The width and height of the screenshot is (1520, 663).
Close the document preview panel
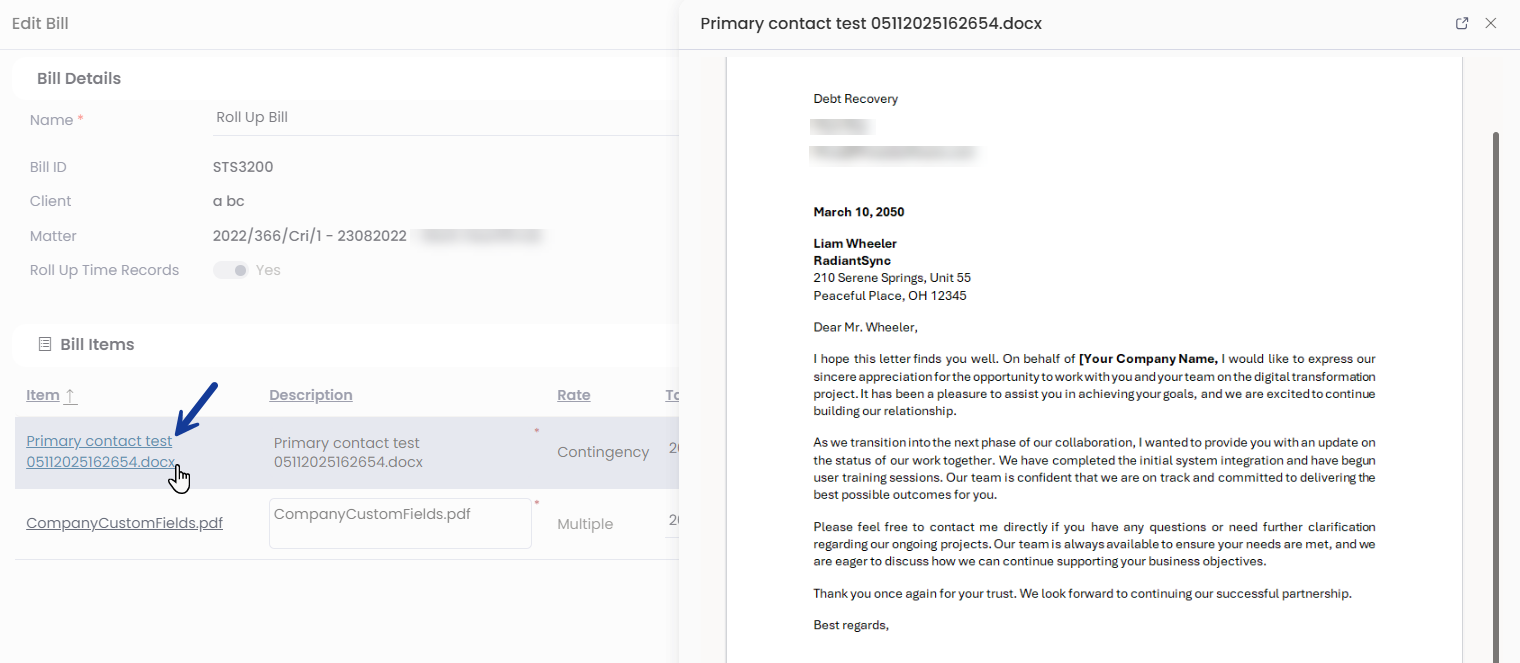pos(1491,23)
